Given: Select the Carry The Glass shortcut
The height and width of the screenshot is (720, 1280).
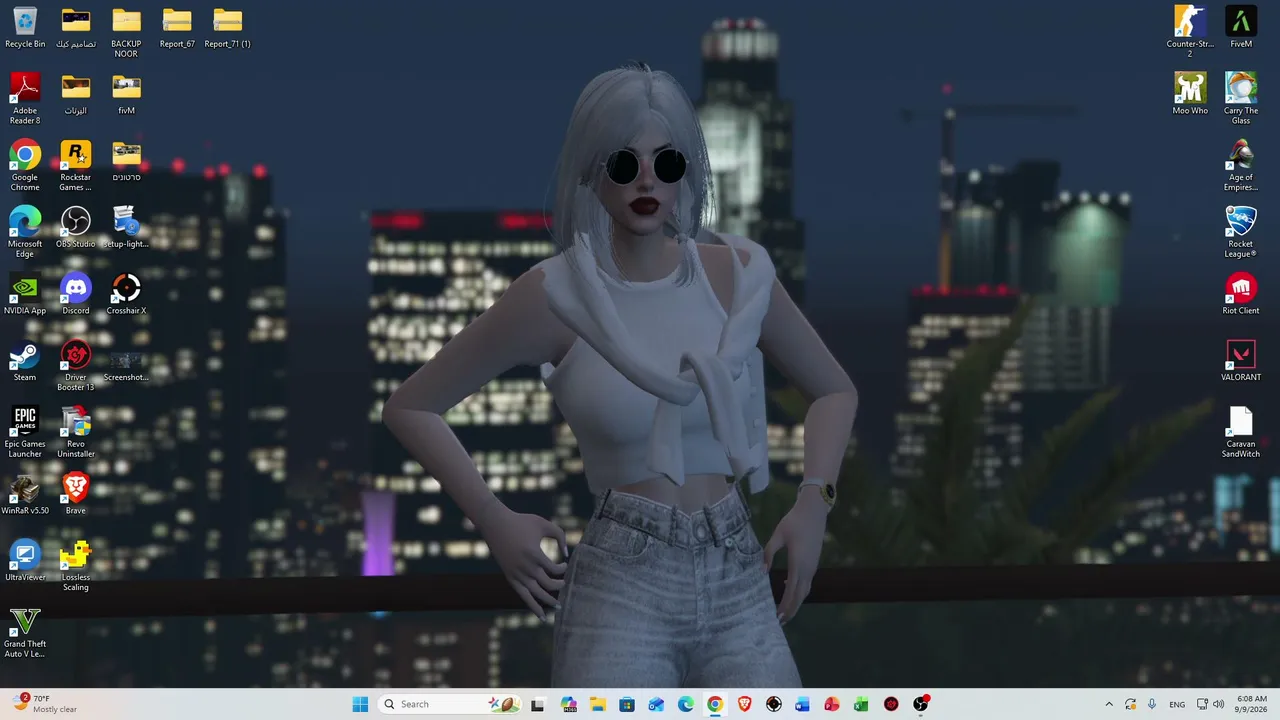Looking at the screenshot, I should pos(1241,98).
